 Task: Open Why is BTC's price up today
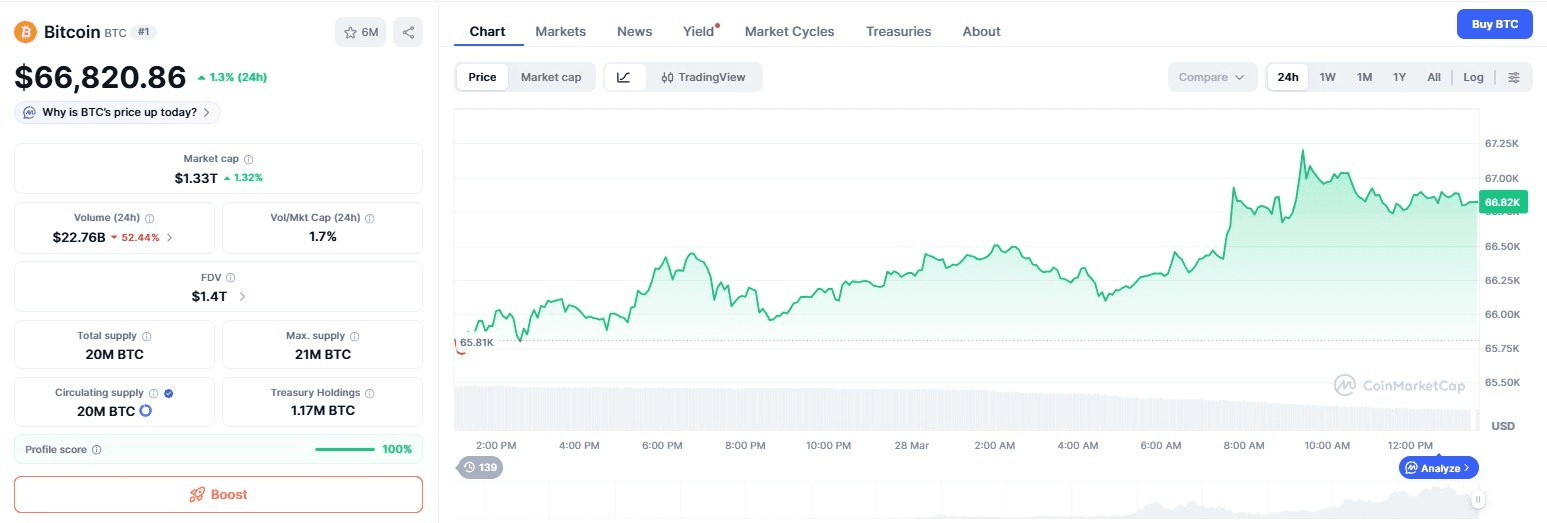coord(118,112)
